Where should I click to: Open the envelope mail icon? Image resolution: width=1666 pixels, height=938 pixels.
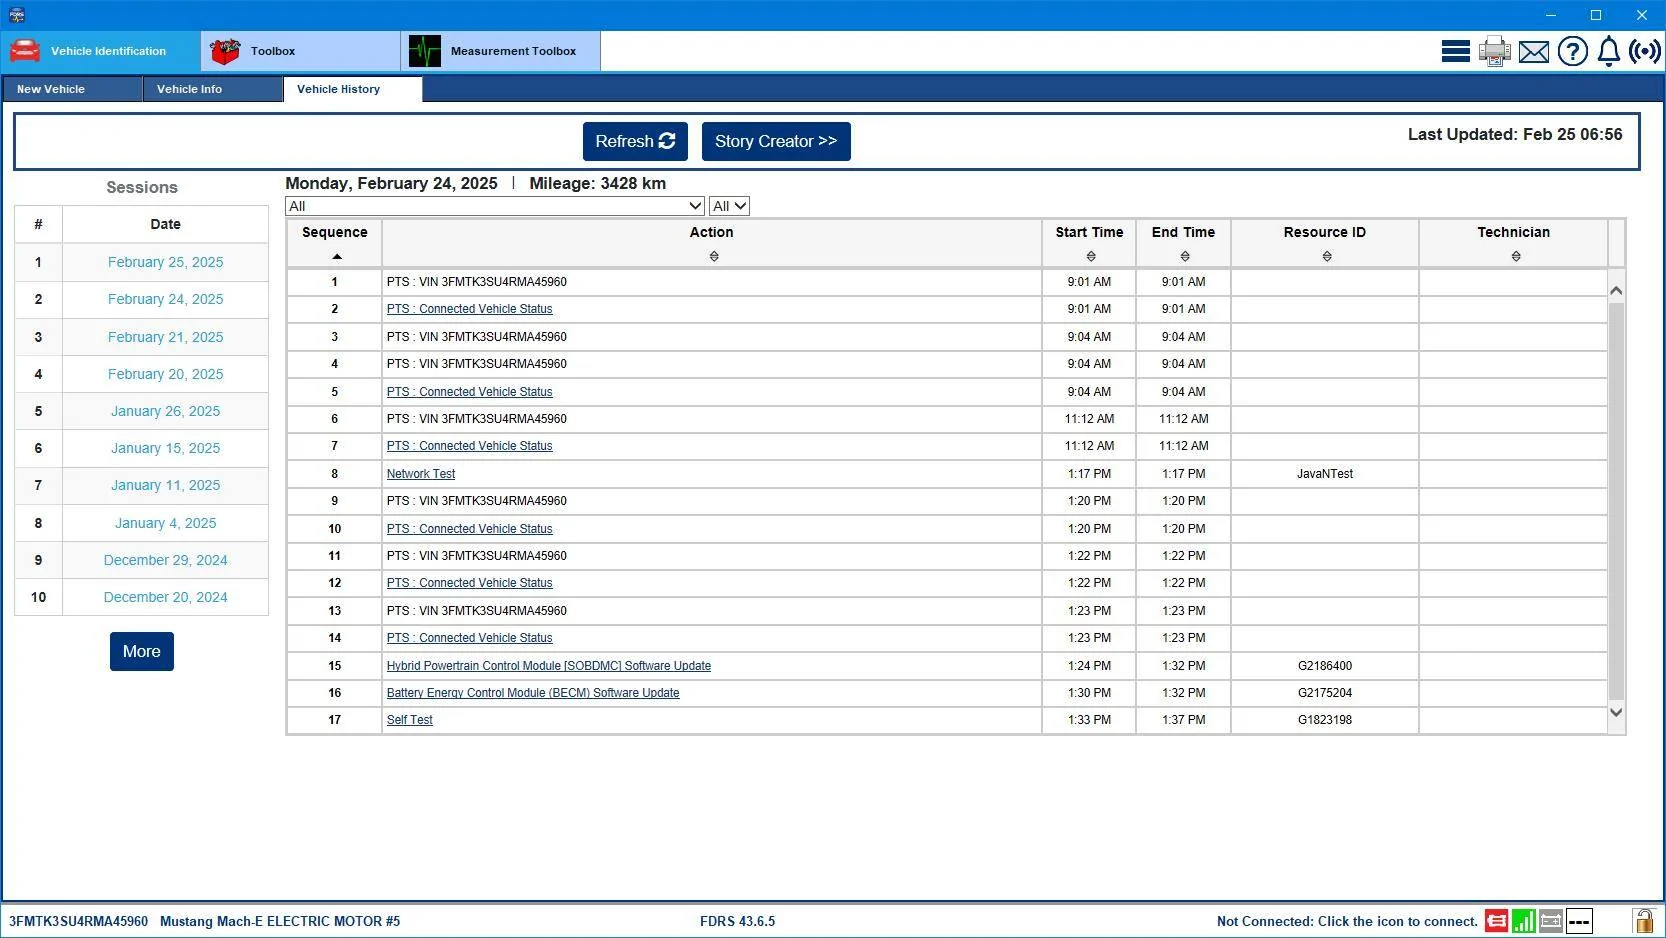click(x=1533, y=52)
